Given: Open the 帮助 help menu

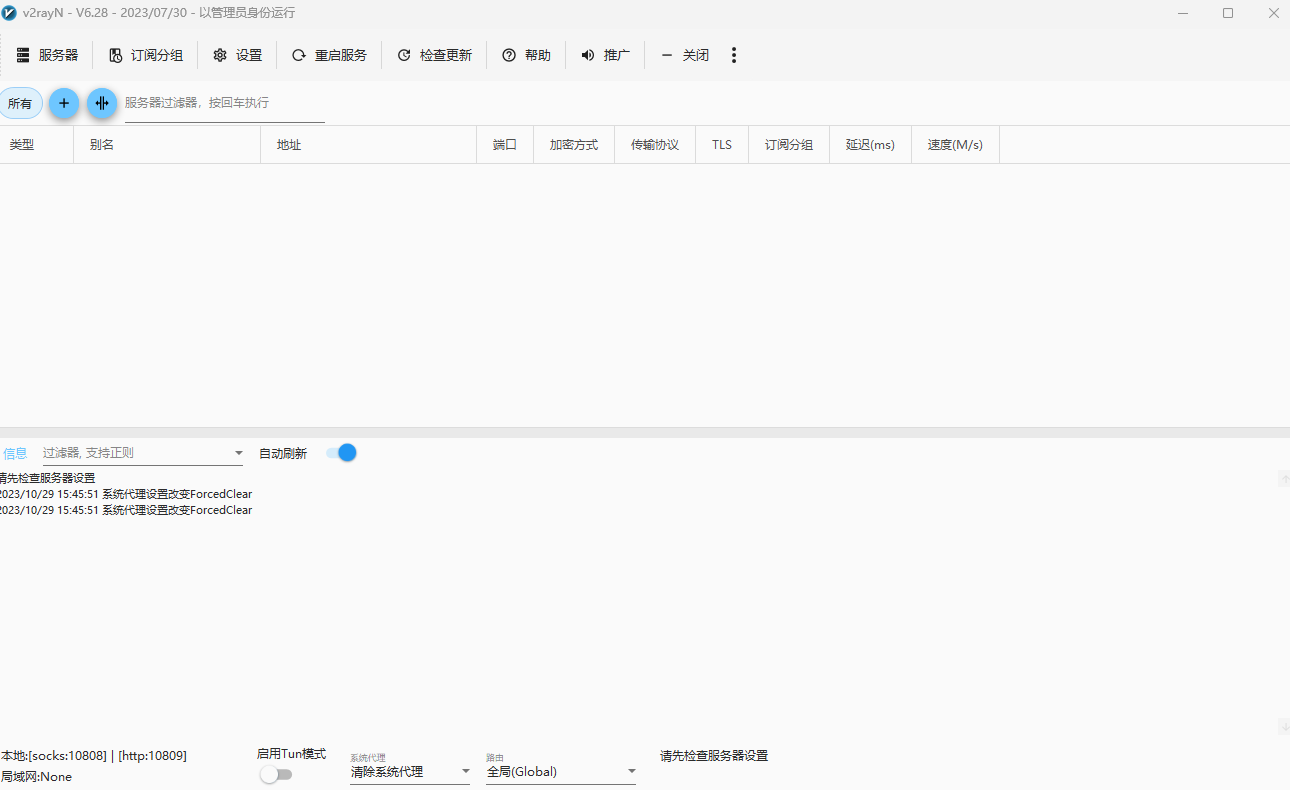Looking at the screenshot, I should (x=526, y=55).
